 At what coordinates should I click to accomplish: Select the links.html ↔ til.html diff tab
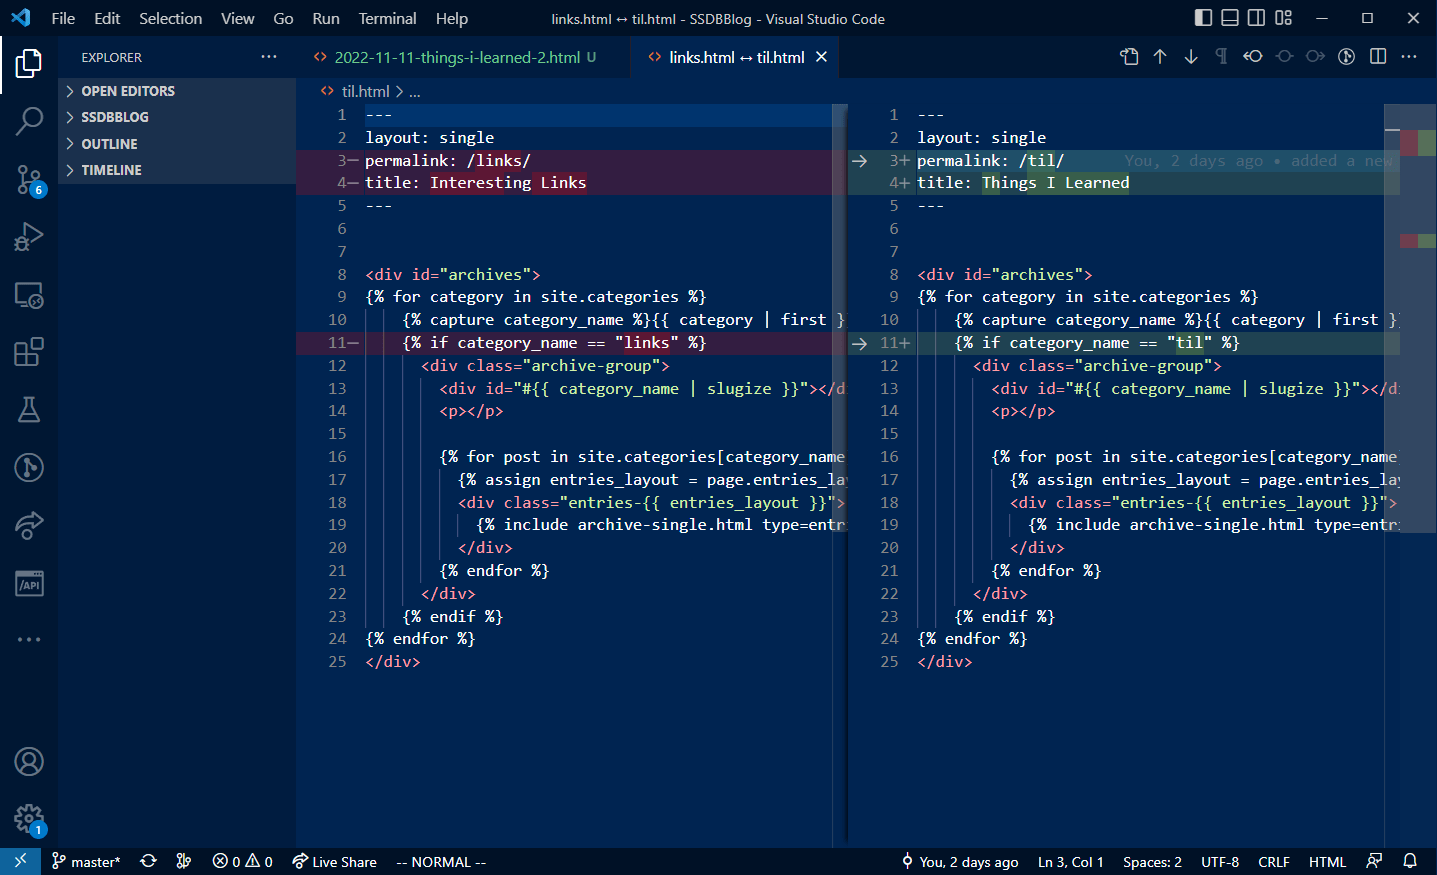click(736, 57)
